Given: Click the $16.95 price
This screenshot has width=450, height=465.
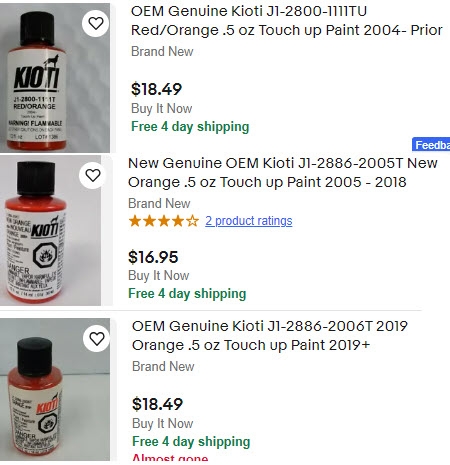Looking at the screenshot, I should click(x=153, y=257).
